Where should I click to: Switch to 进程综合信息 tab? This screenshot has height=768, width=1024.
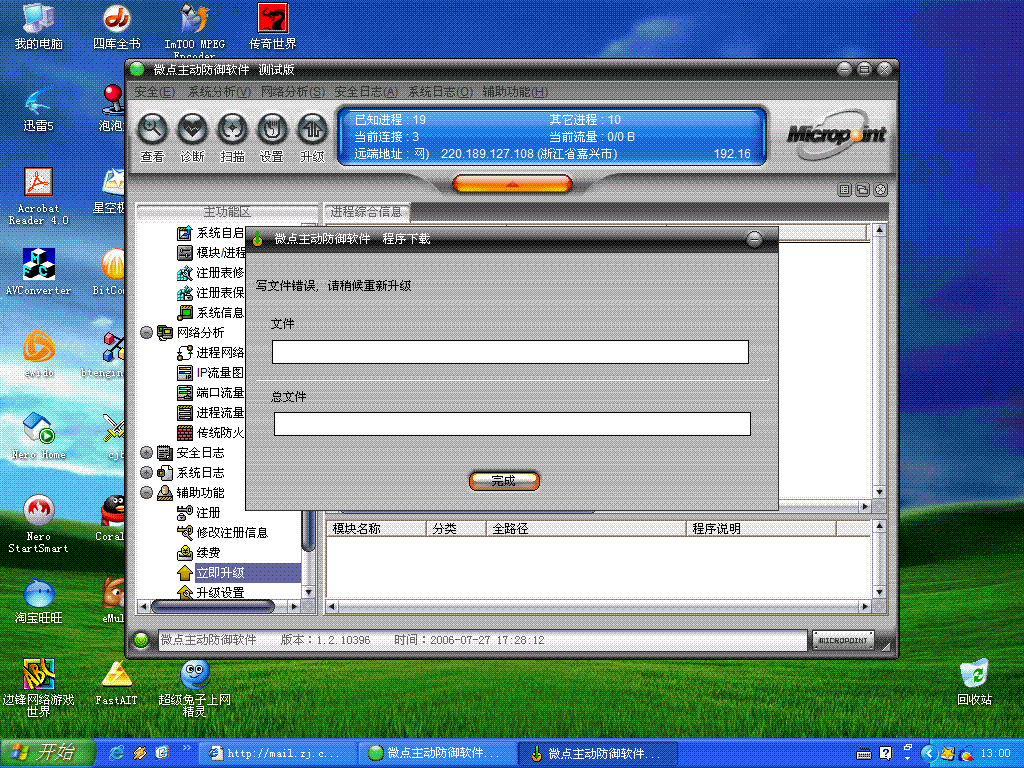(366, 212)
